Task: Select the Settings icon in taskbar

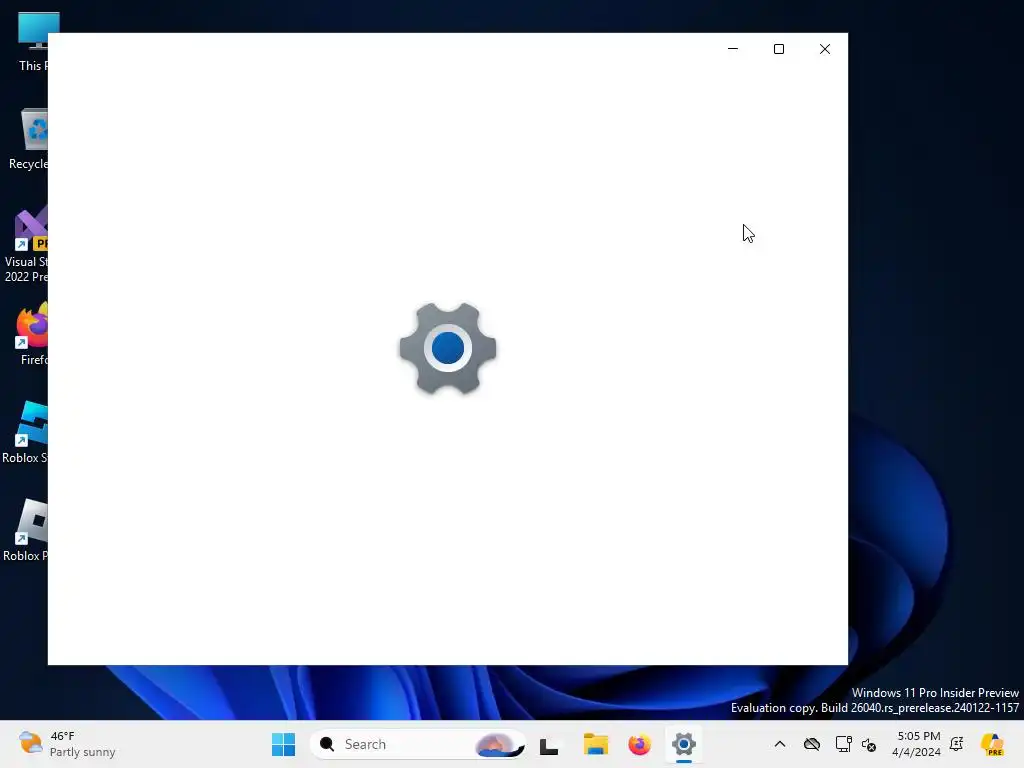Action: point(684,744)
